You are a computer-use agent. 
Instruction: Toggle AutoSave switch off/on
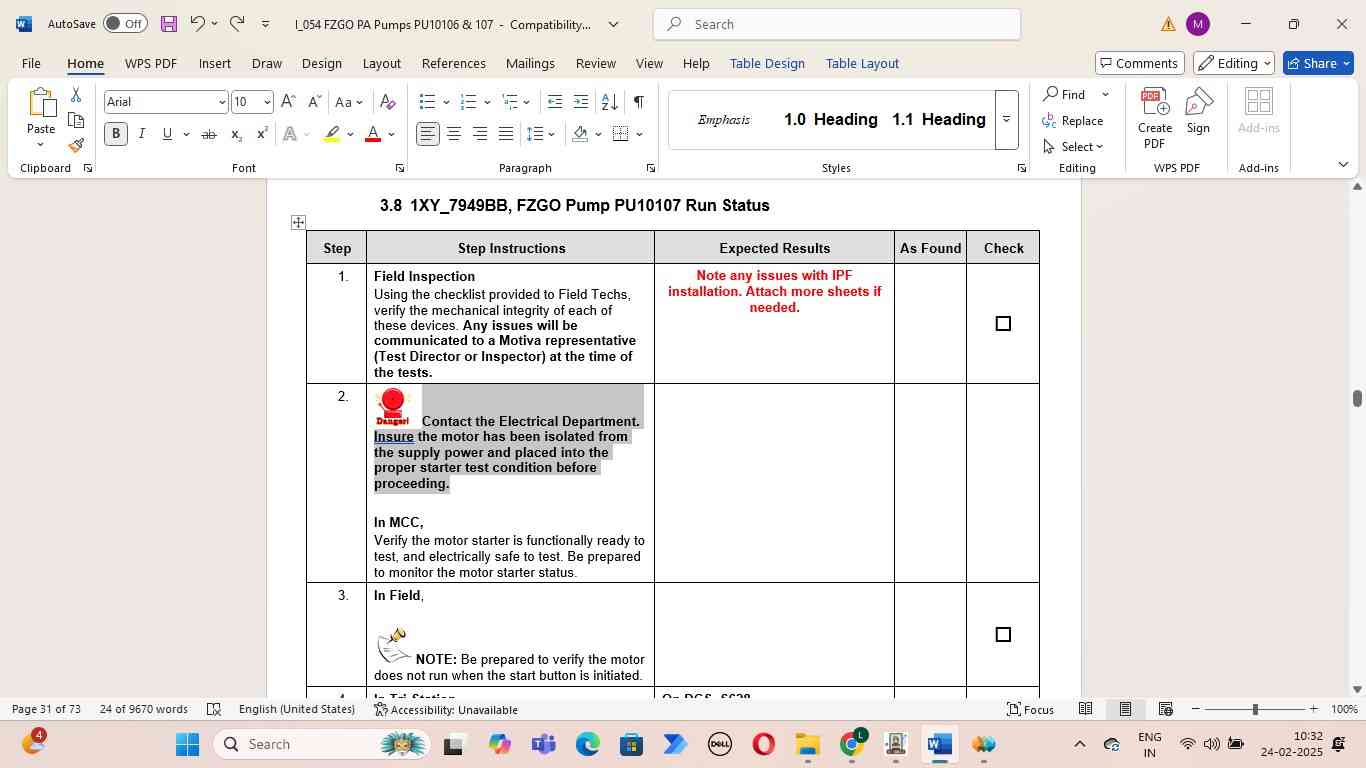click(x=125, y=24)
